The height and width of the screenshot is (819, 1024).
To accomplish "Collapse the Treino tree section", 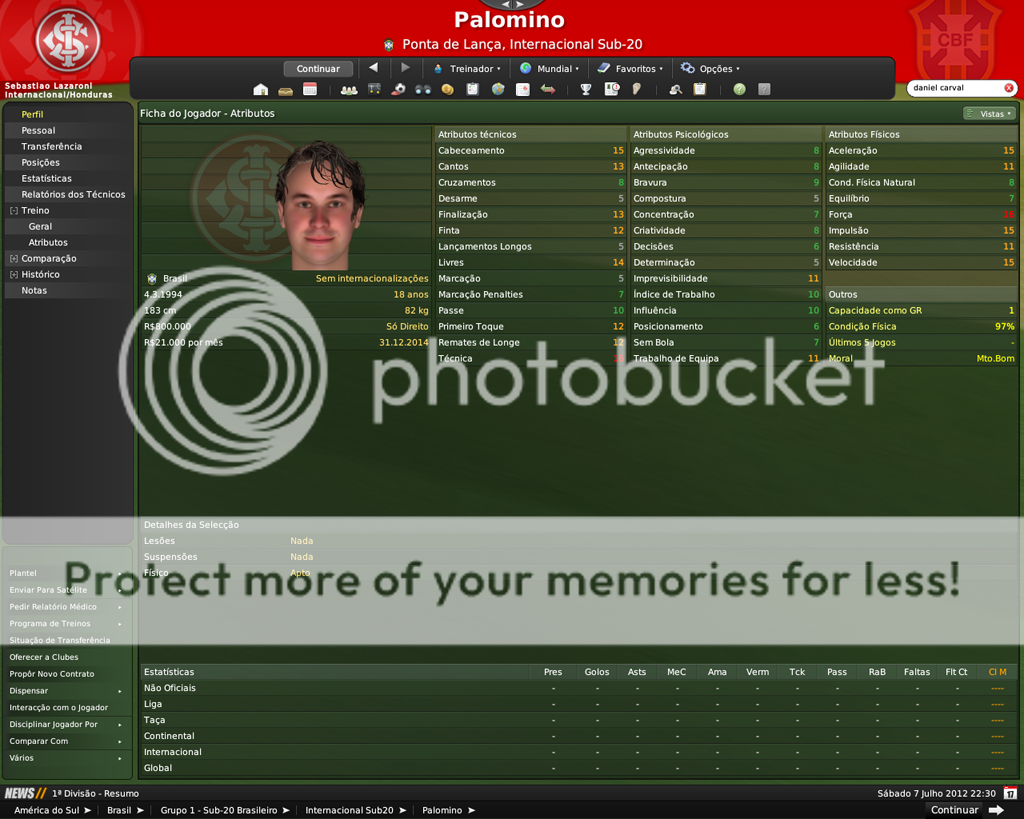I will pos(14,211).
